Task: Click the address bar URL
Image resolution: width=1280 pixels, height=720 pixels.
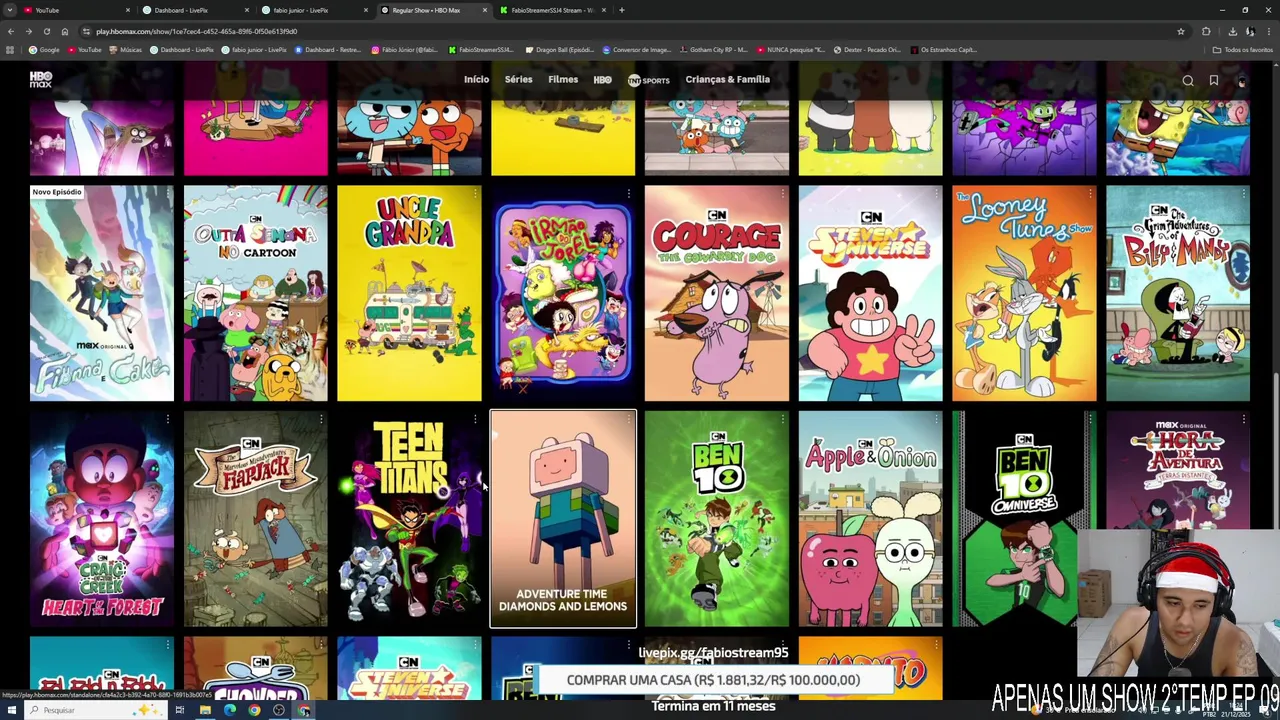Action: tap(196, 31)
